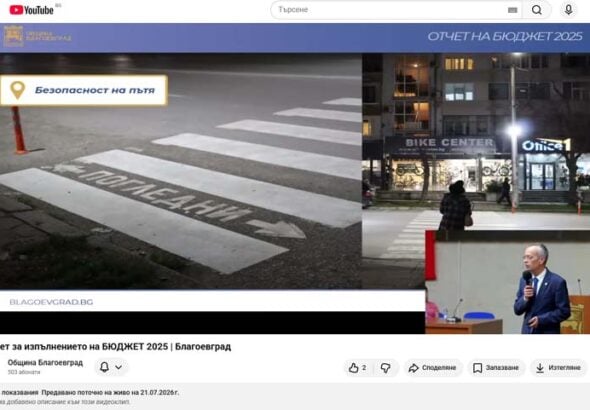This screenshot has width=590, height=410.
Task: Click the bookmark save icon
Action: point(477,368)
